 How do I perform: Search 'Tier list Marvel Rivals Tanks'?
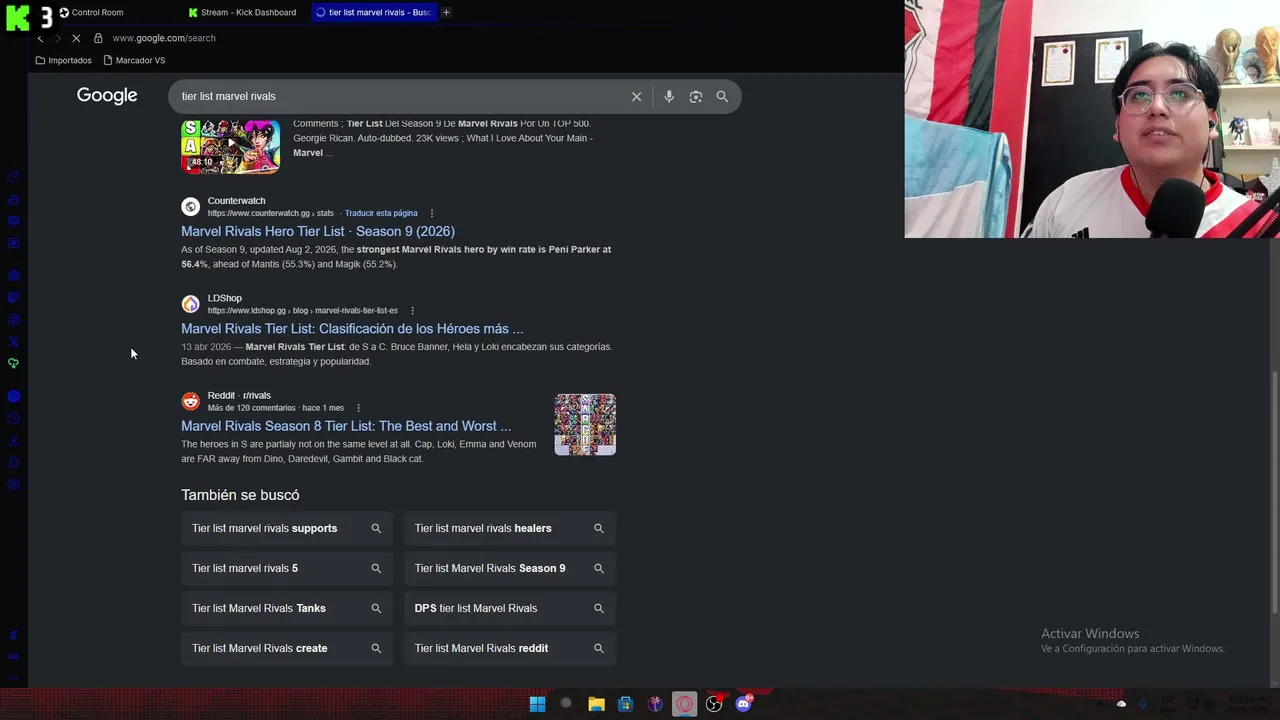(287, 608)
